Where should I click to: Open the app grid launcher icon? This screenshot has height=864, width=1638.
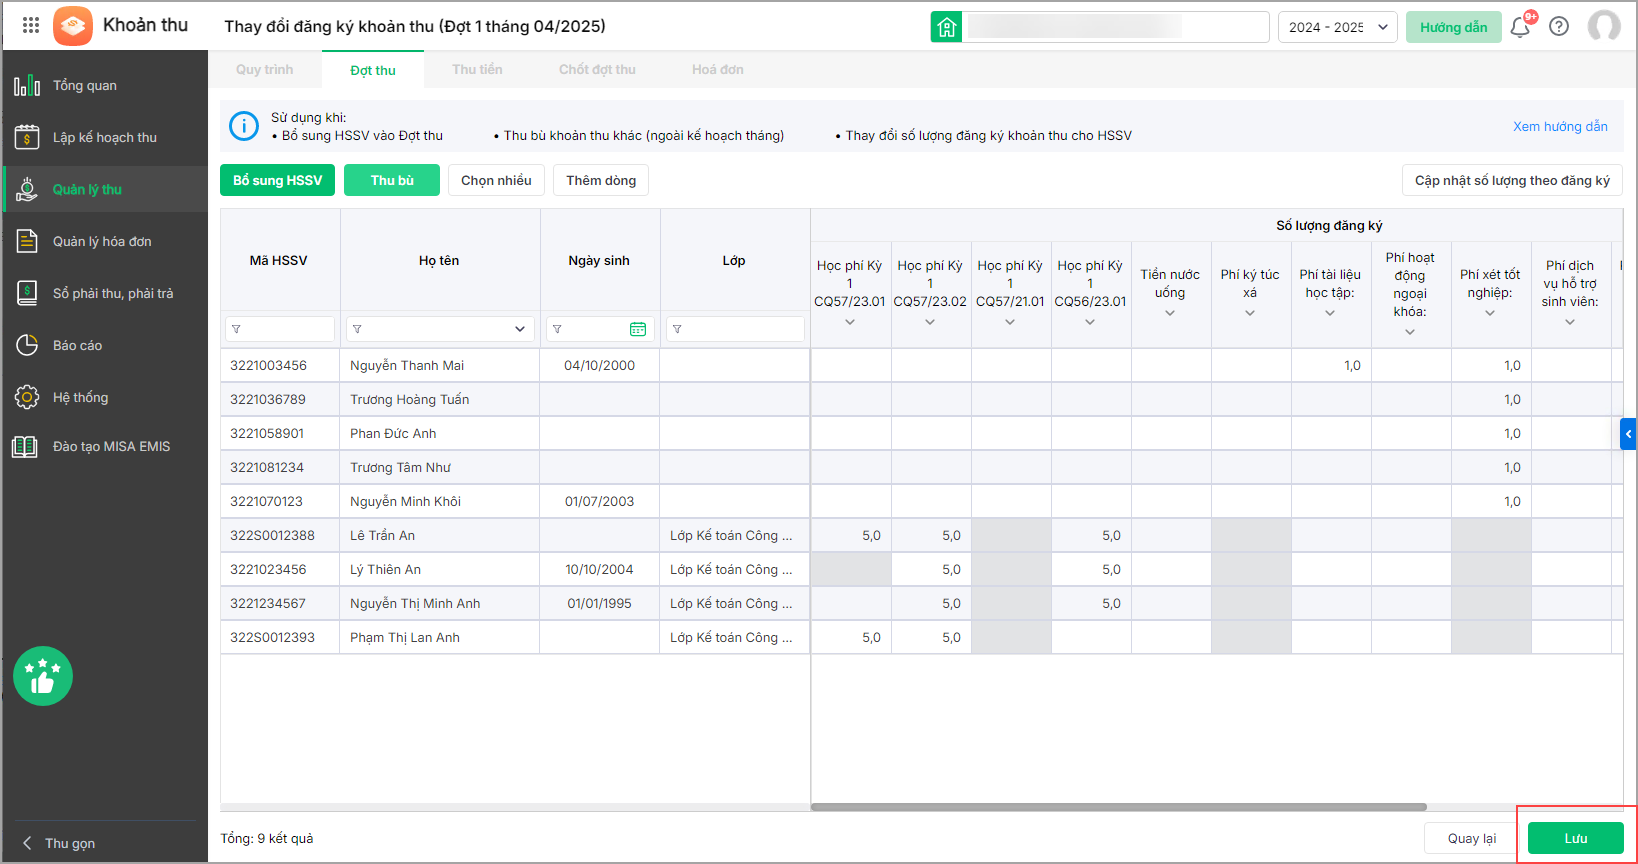(x=30, y=25)
